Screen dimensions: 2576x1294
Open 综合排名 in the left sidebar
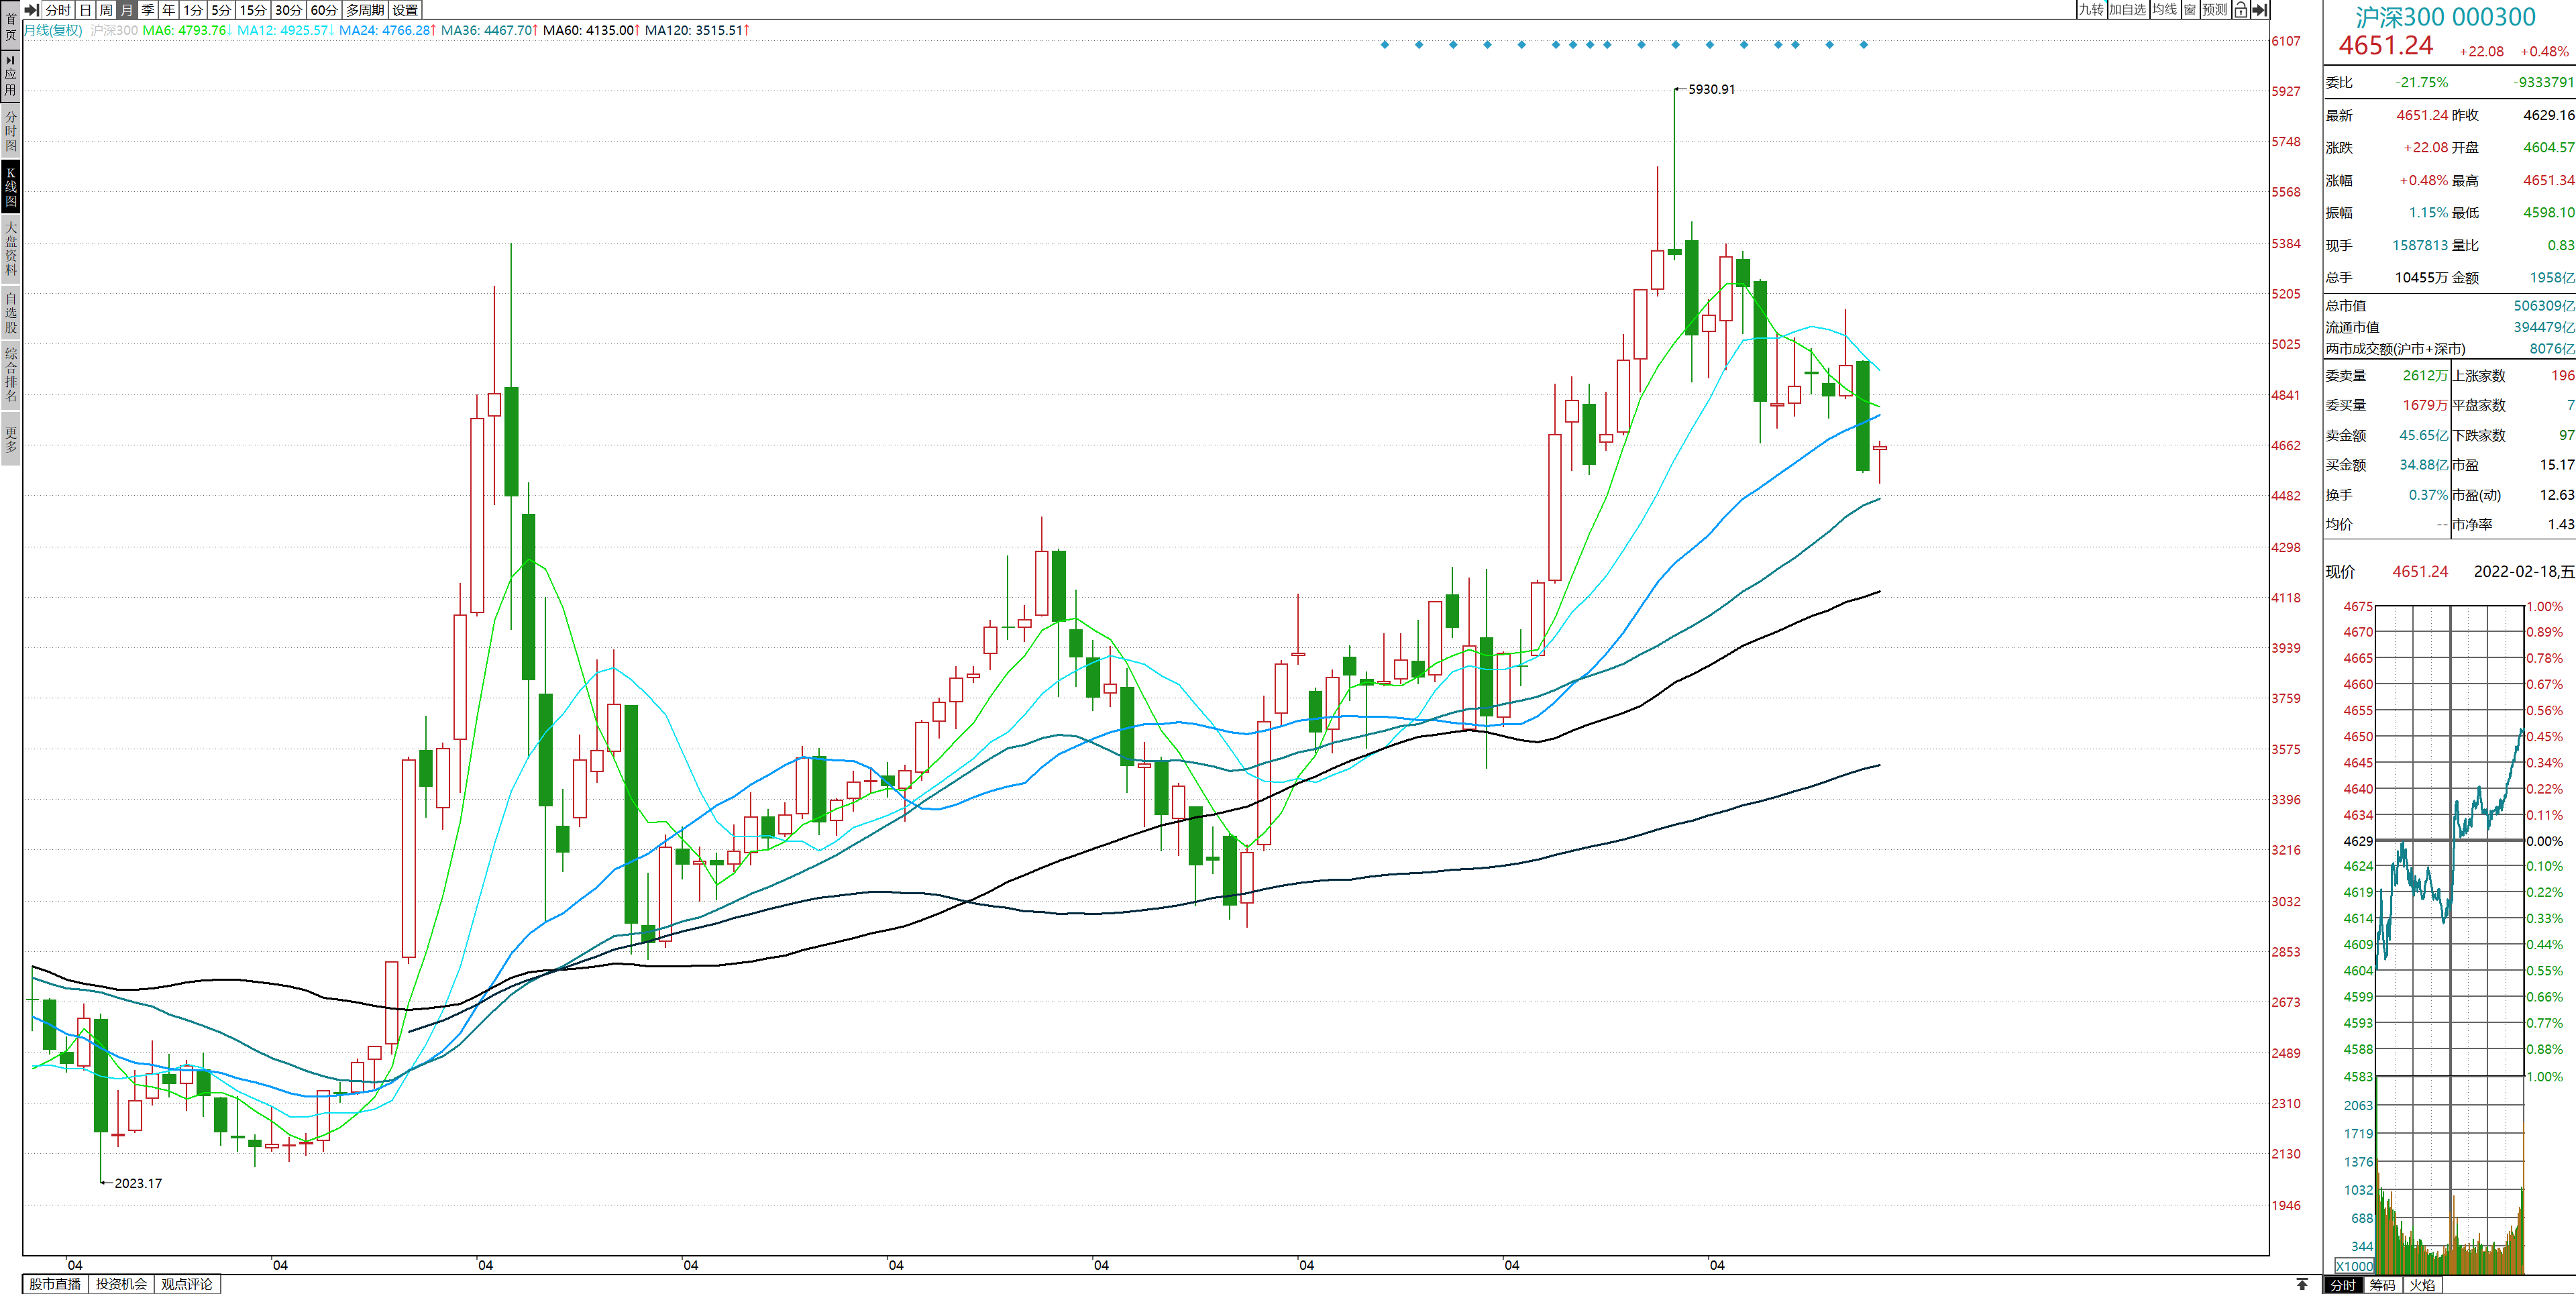[x=10, y=374]
